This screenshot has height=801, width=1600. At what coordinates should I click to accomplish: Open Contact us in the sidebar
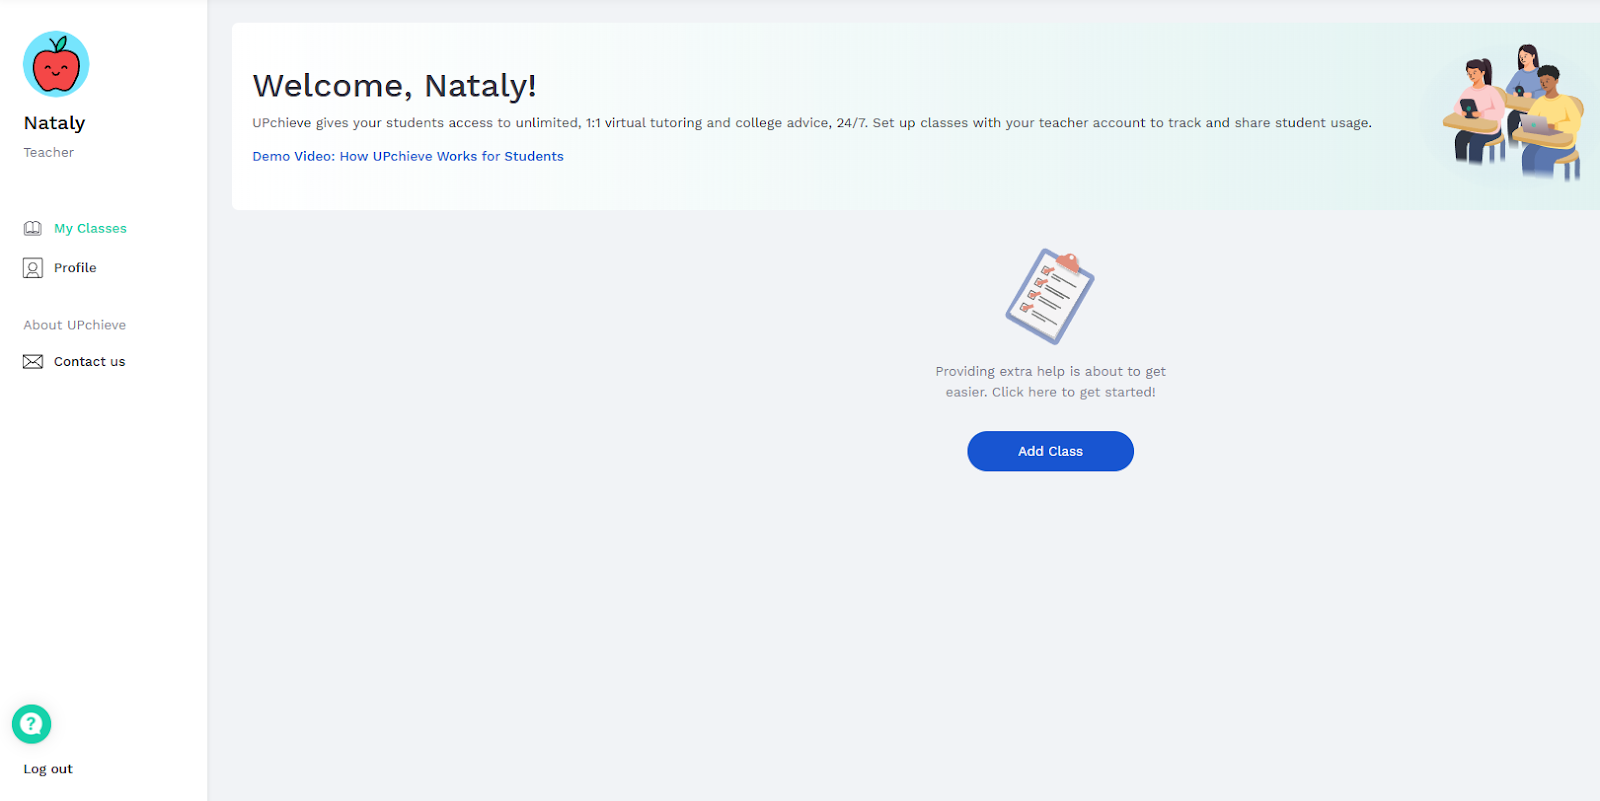coord(90,362)
